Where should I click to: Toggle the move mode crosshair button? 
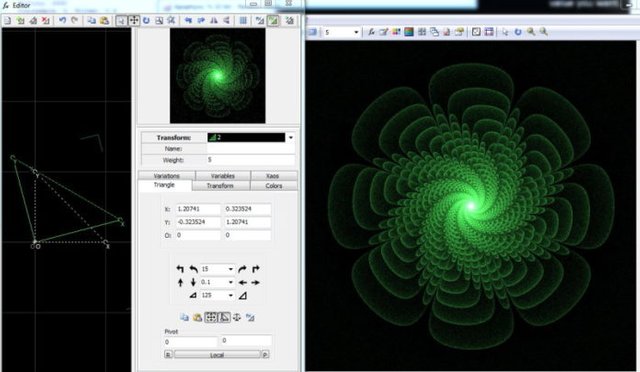coord(134,20)
